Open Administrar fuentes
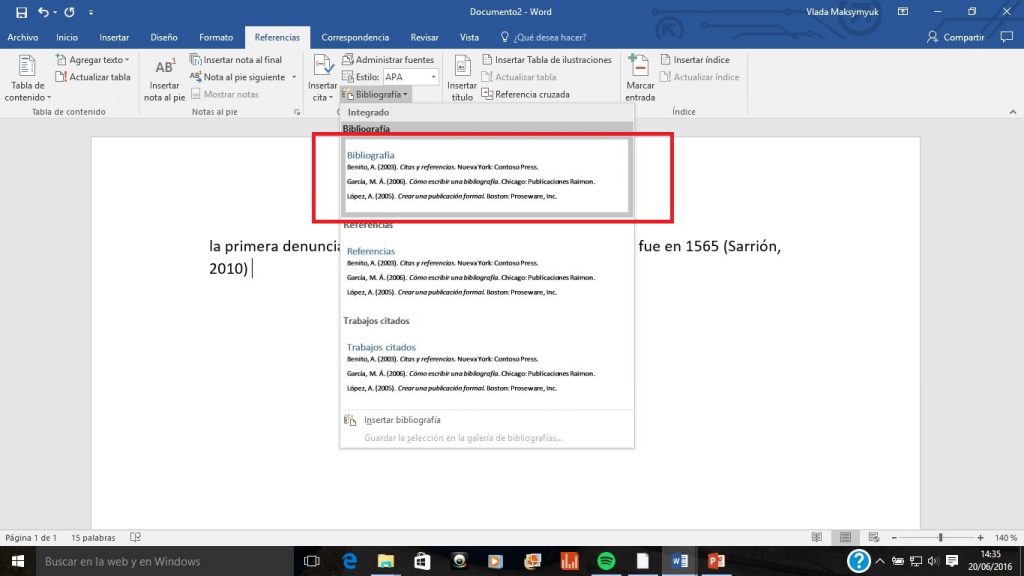 388,59
